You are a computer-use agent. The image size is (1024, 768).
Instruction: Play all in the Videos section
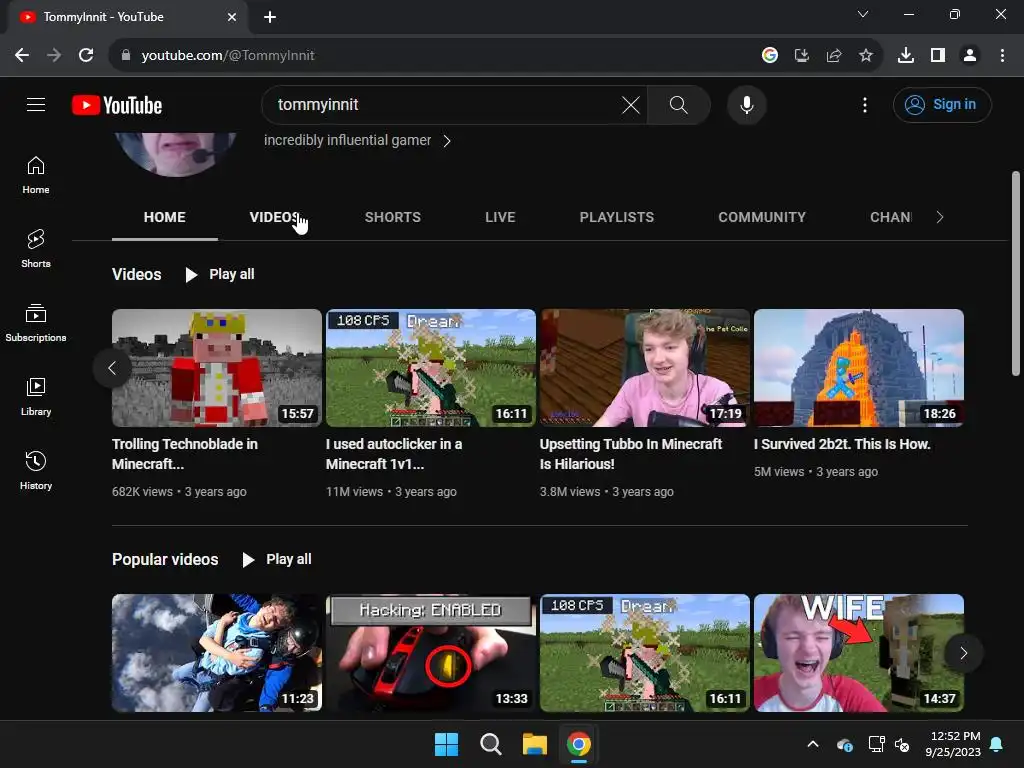(219, 274)
